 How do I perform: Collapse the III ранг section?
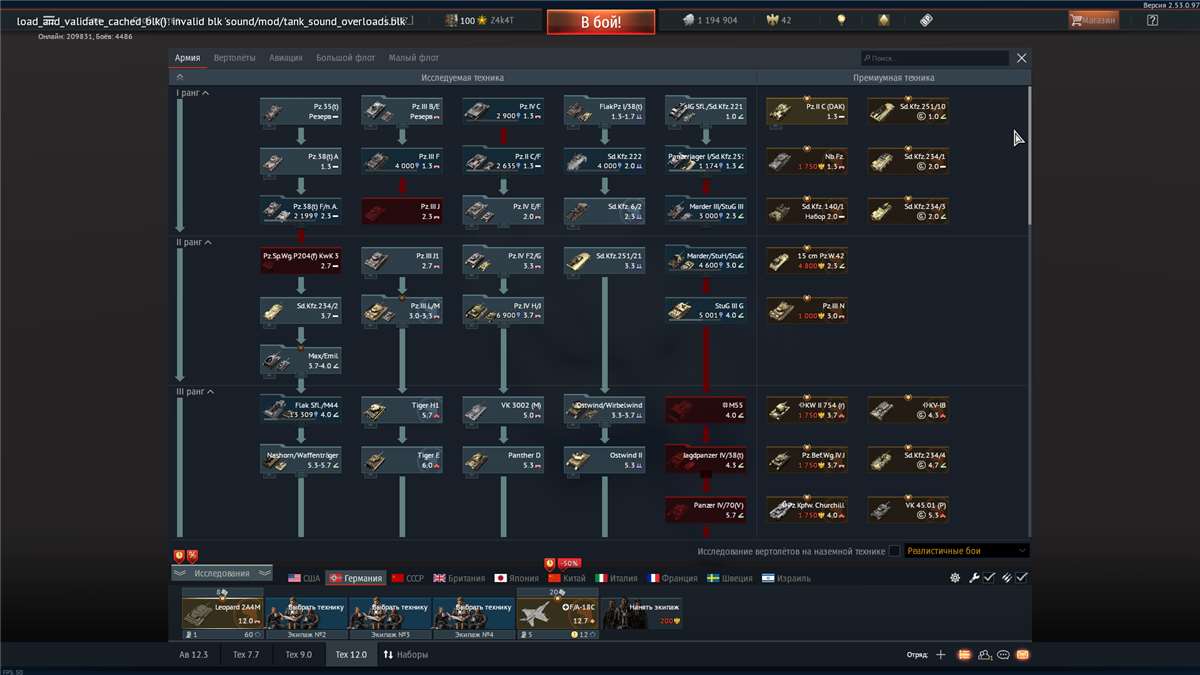click(199, 390)
